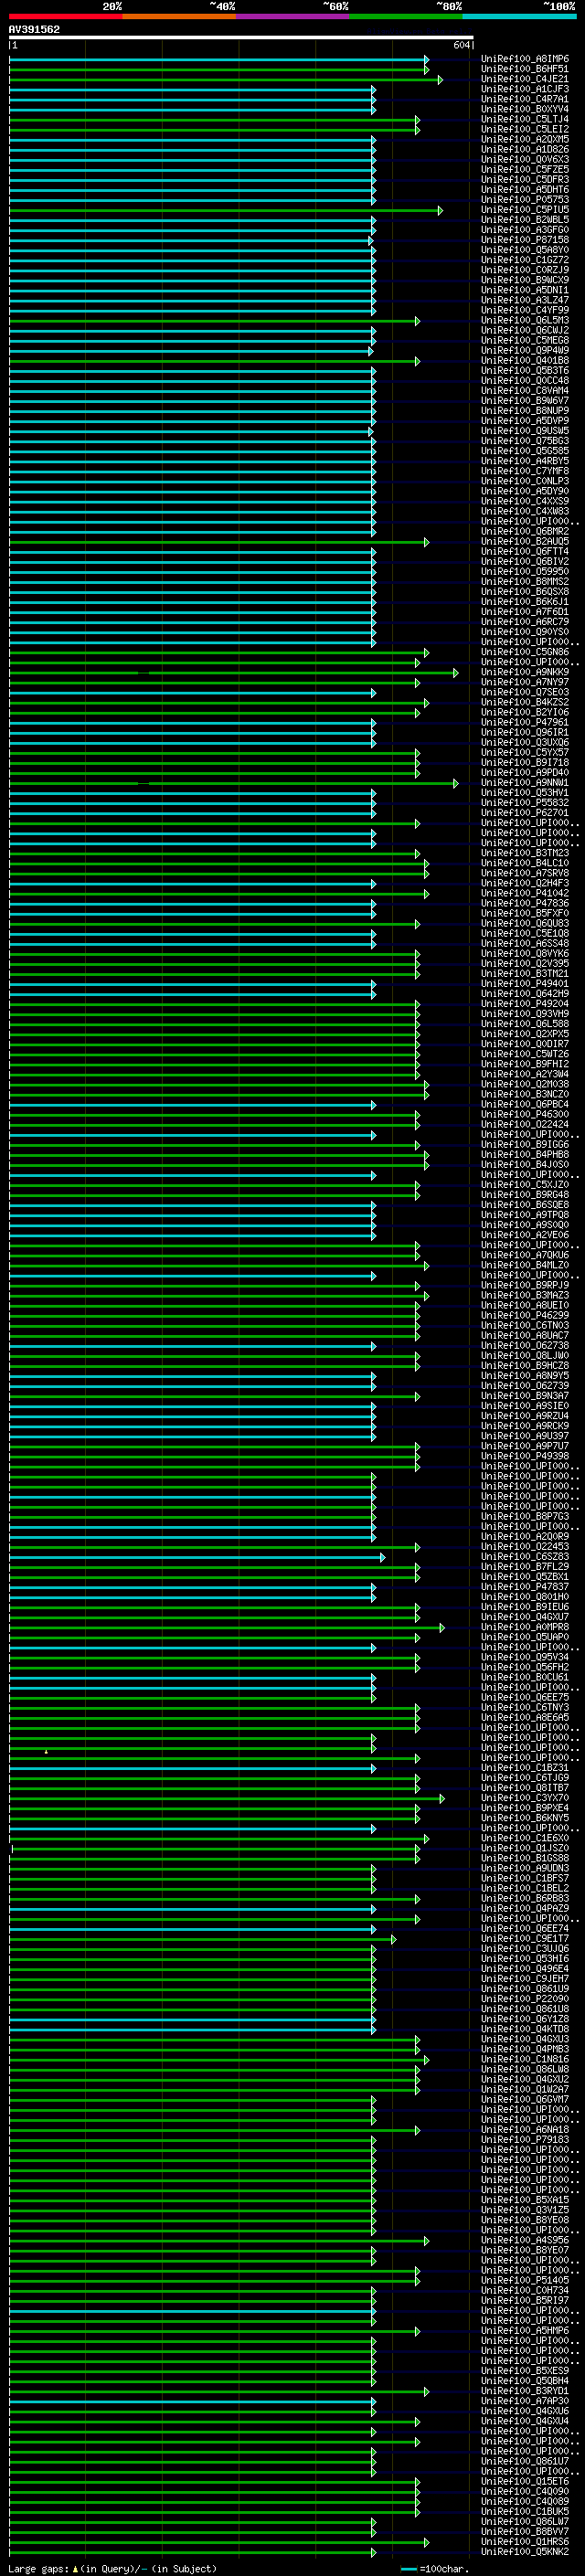Select the query name AV391562
585x2576 pixels.
pos(34,29)
